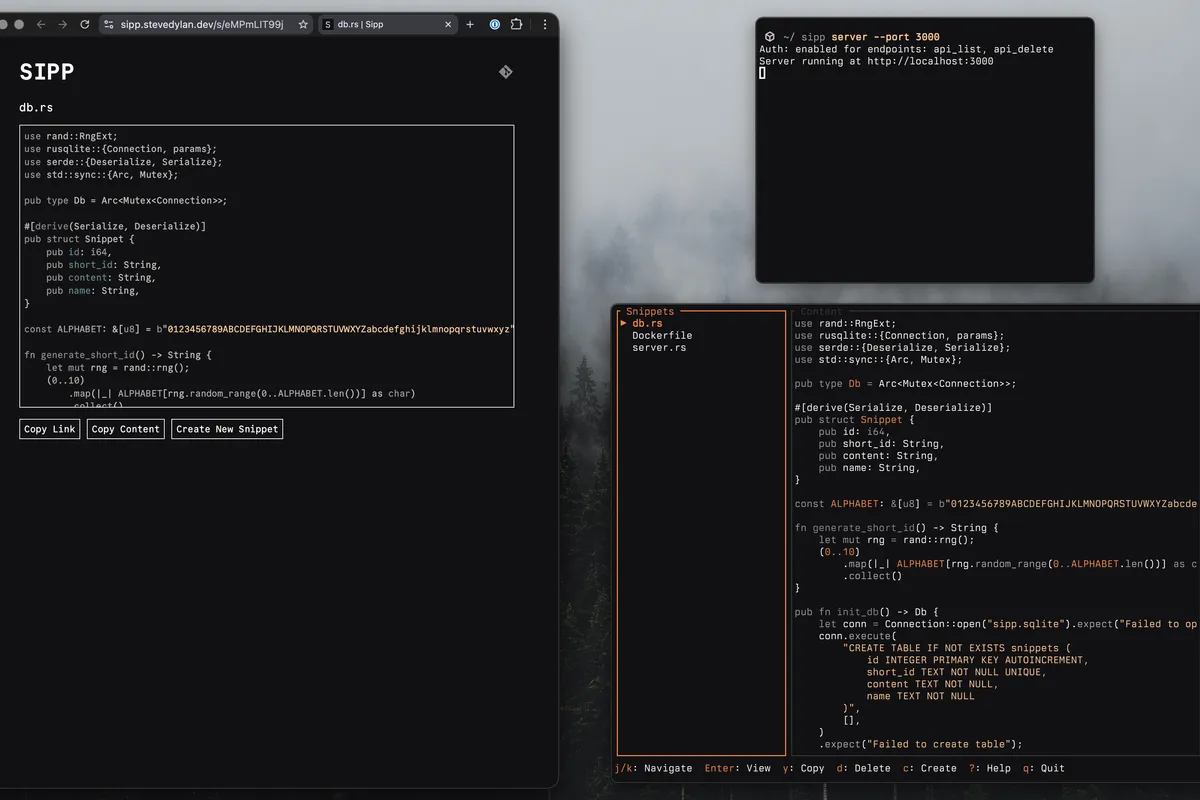The width and height of the screenshot is (1200, 800).
Task: Go forward in the browser
Action: (x=63, y=24)
